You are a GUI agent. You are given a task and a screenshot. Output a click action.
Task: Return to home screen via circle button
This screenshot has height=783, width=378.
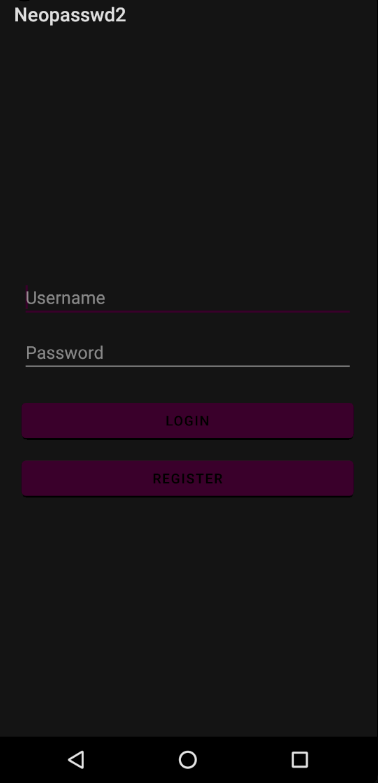click(x=188, y=760)
